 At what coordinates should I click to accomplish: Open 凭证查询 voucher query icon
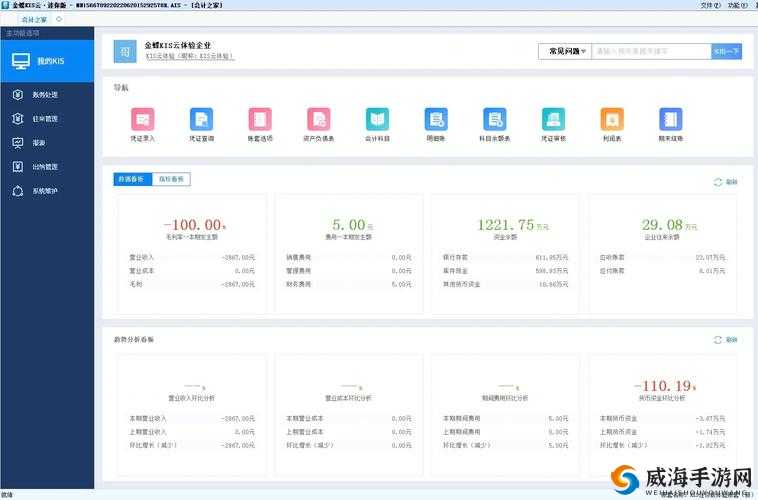click(x=202, y=119)
